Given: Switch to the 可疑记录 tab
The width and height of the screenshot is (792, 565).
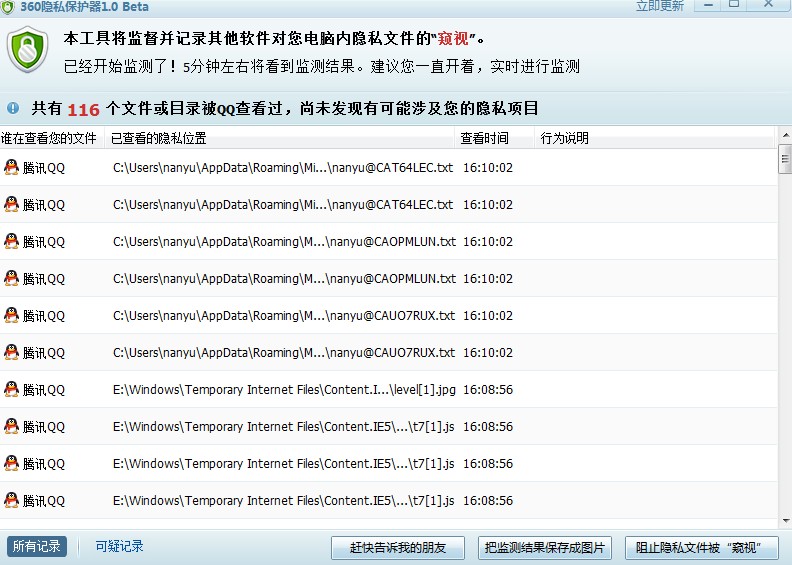Looking at the screenshot, I should (119, 546).
